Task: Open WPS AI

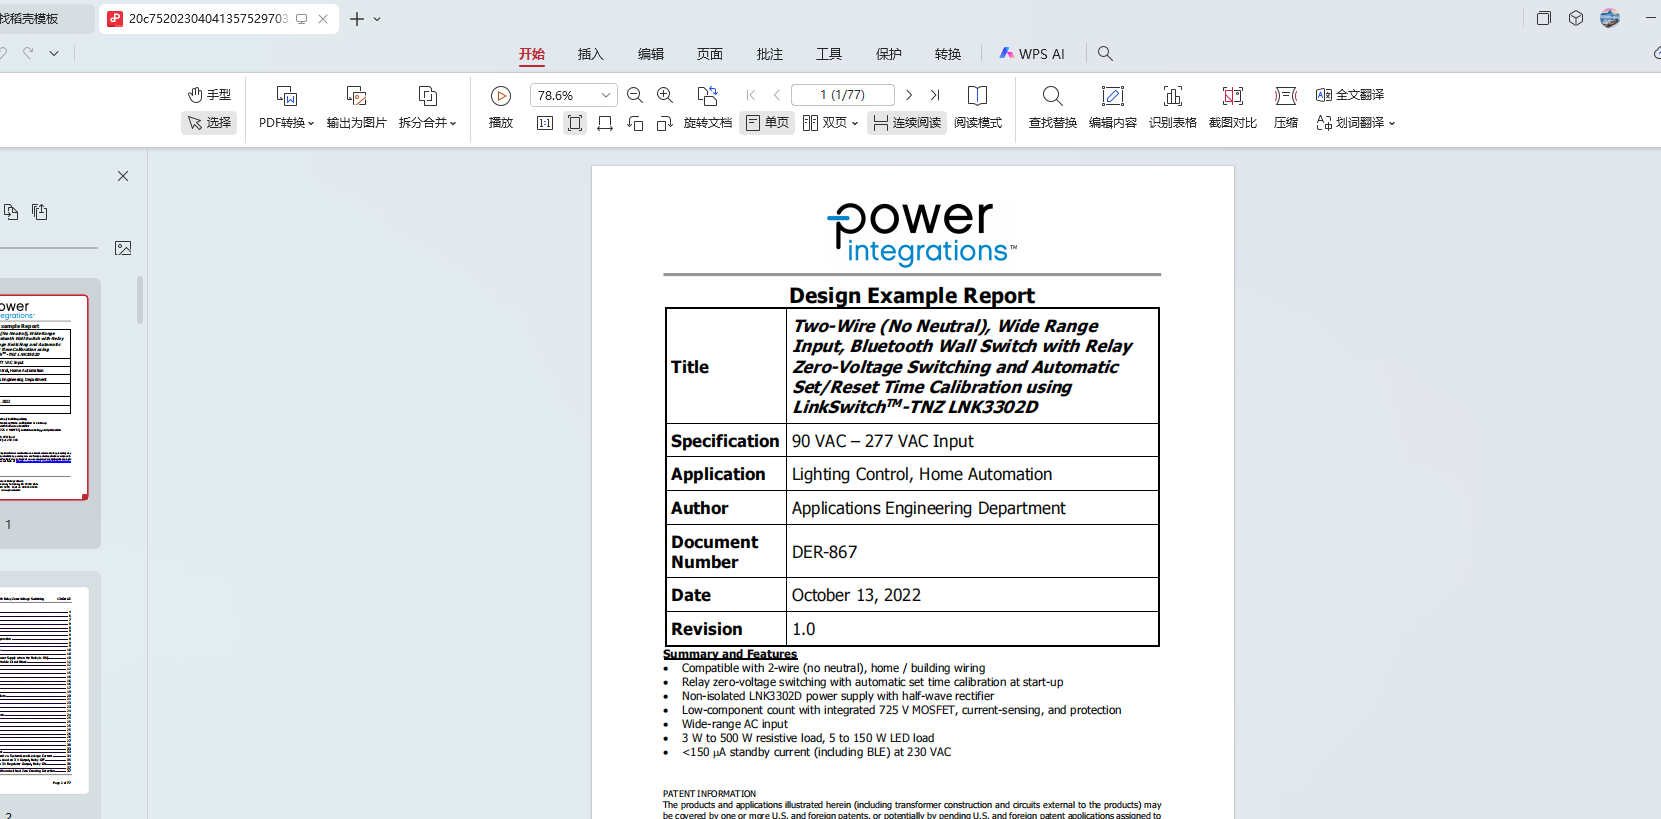Action: [1032, 54]
